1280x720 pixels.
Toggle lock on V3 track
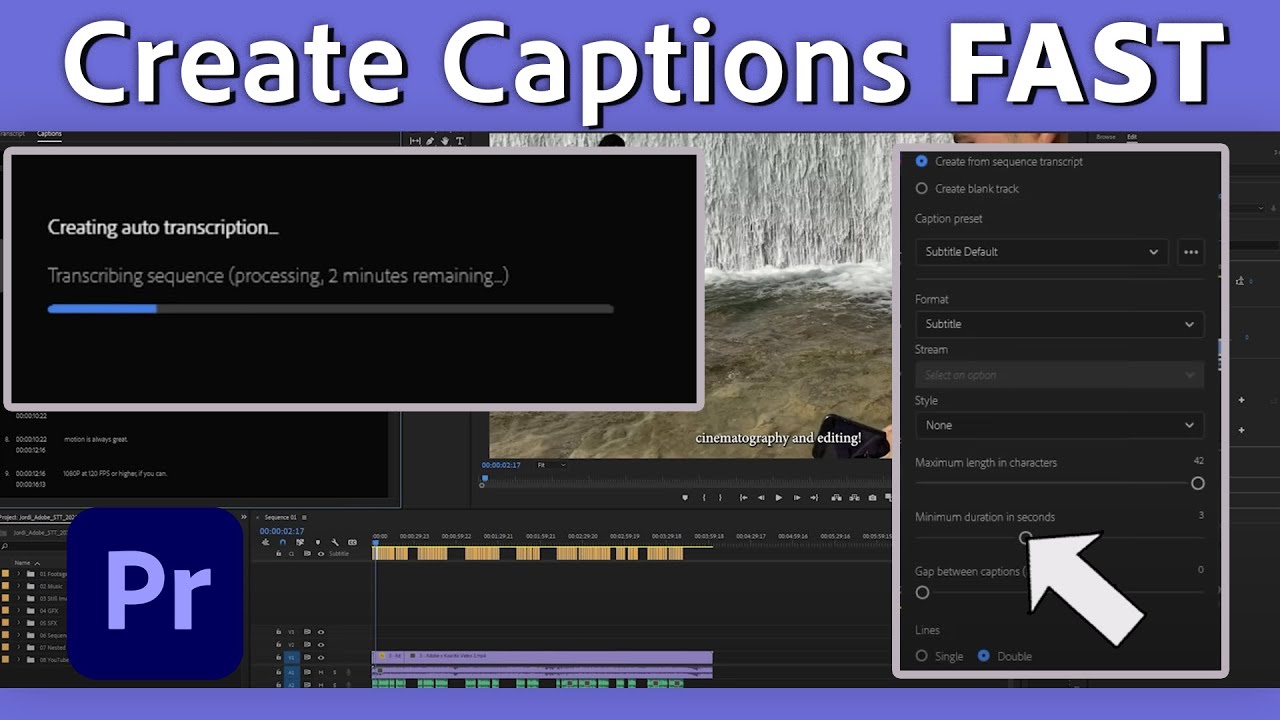[279, 632]
